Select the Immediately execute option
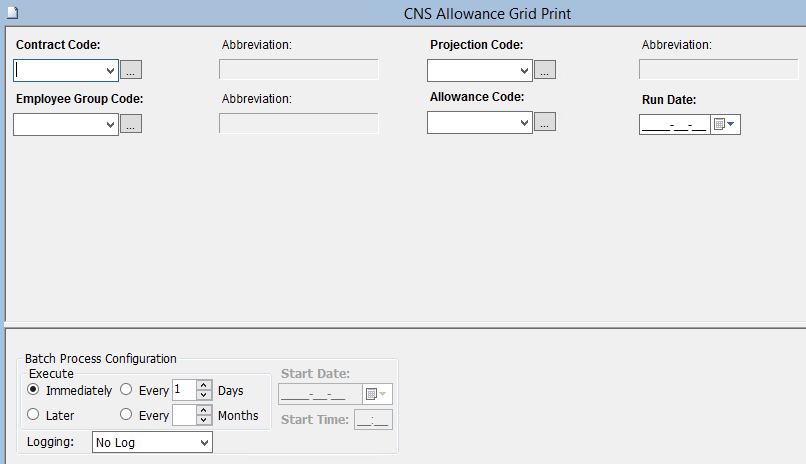Image resolution: width=806 pixels, height=464 pixels. pyautogui.click(x=34, y=390)
